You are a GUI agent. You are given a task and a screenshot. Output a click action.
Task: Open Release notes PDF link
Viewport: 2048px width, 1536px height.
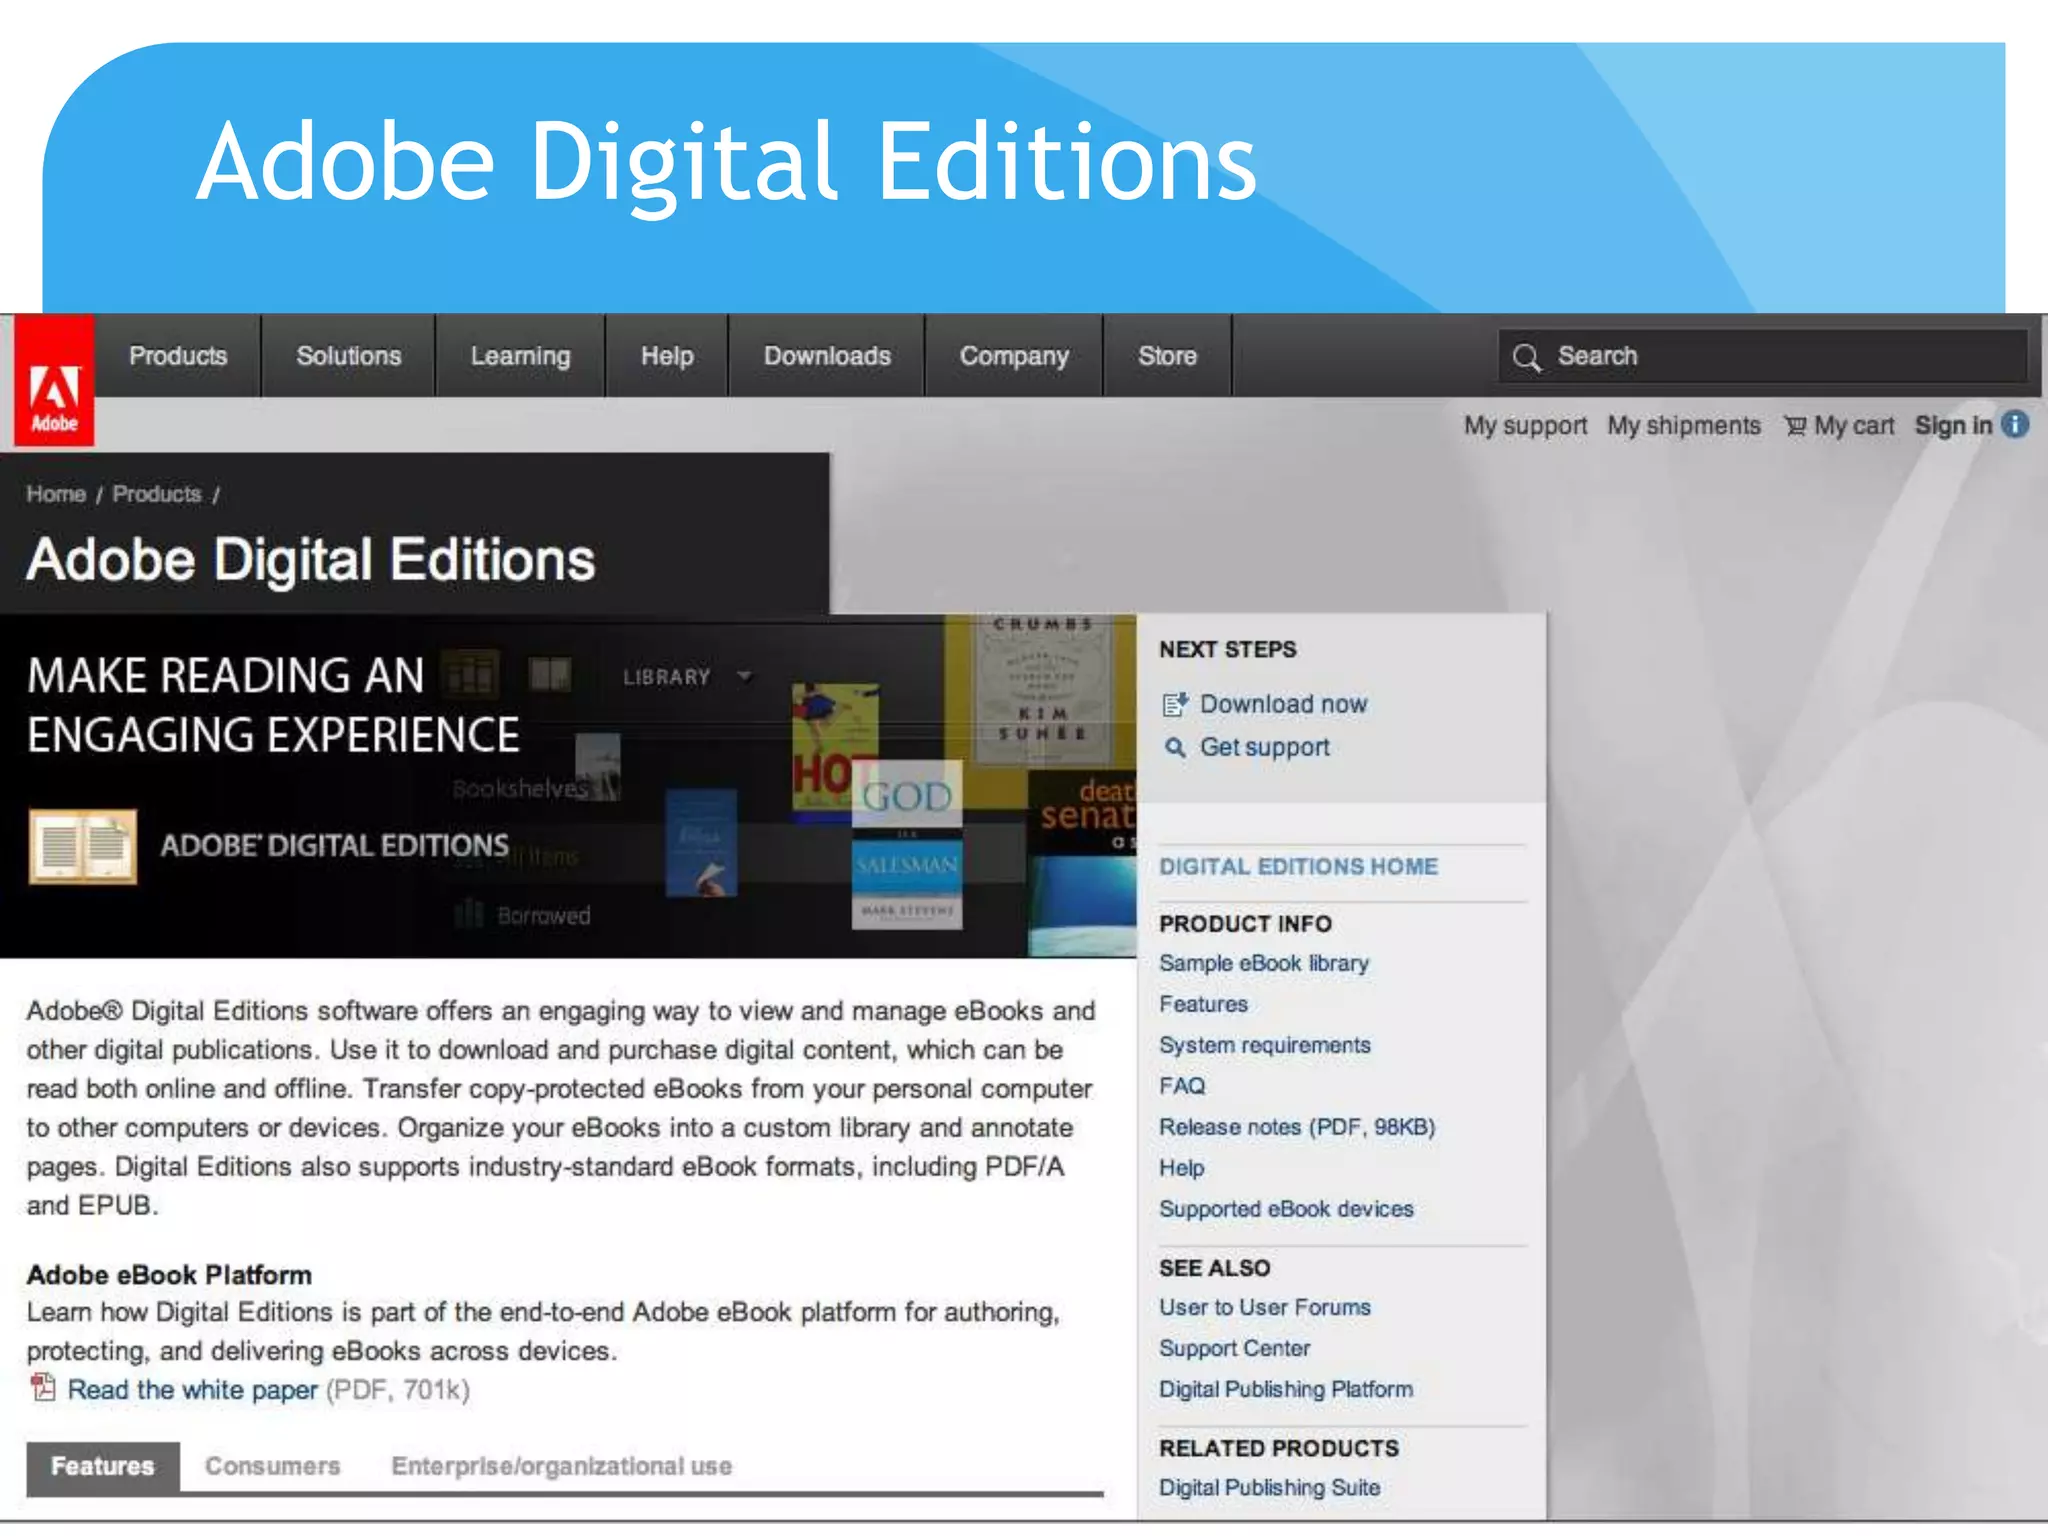click(1297, 1127)
